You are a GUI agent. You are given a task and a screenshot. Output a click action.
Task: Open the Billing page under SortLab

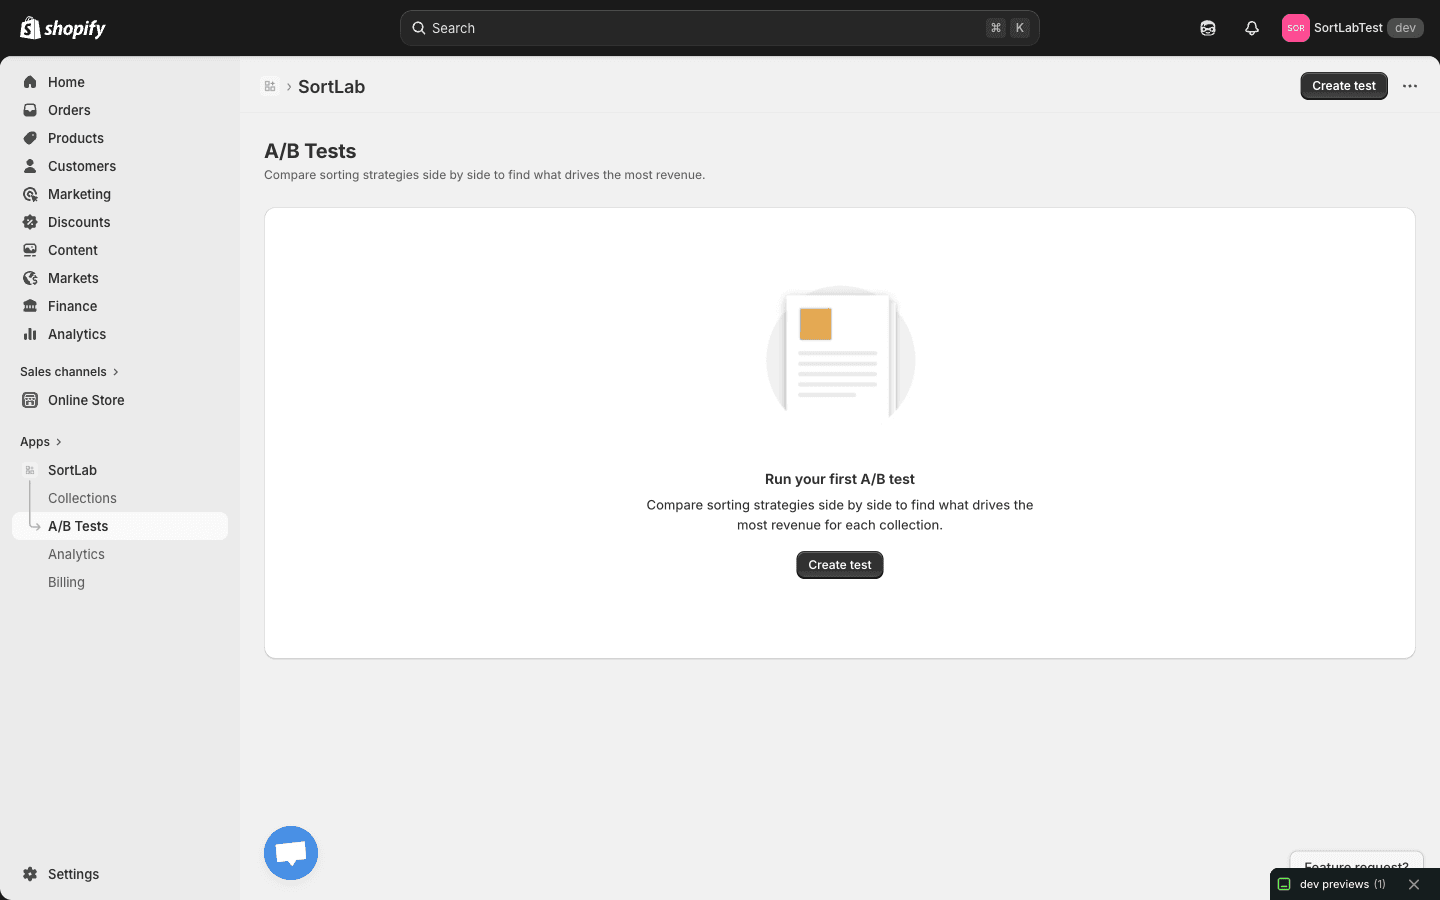pos(66,582)
